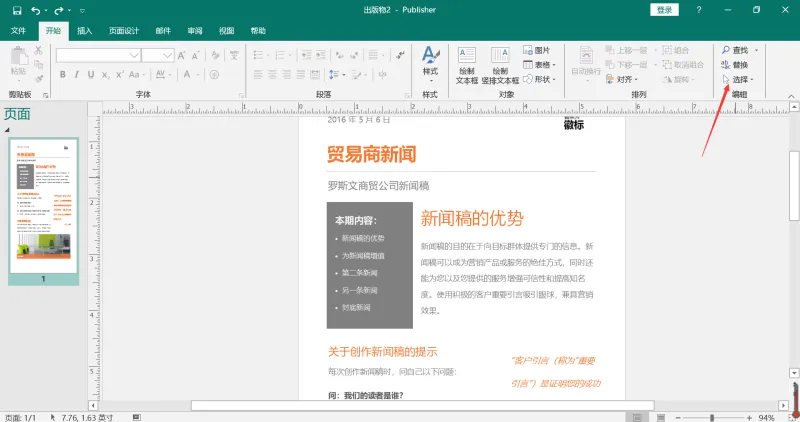
Task: Collapse the 页面 navigation pane arrow
Action: tap(7, 130)
